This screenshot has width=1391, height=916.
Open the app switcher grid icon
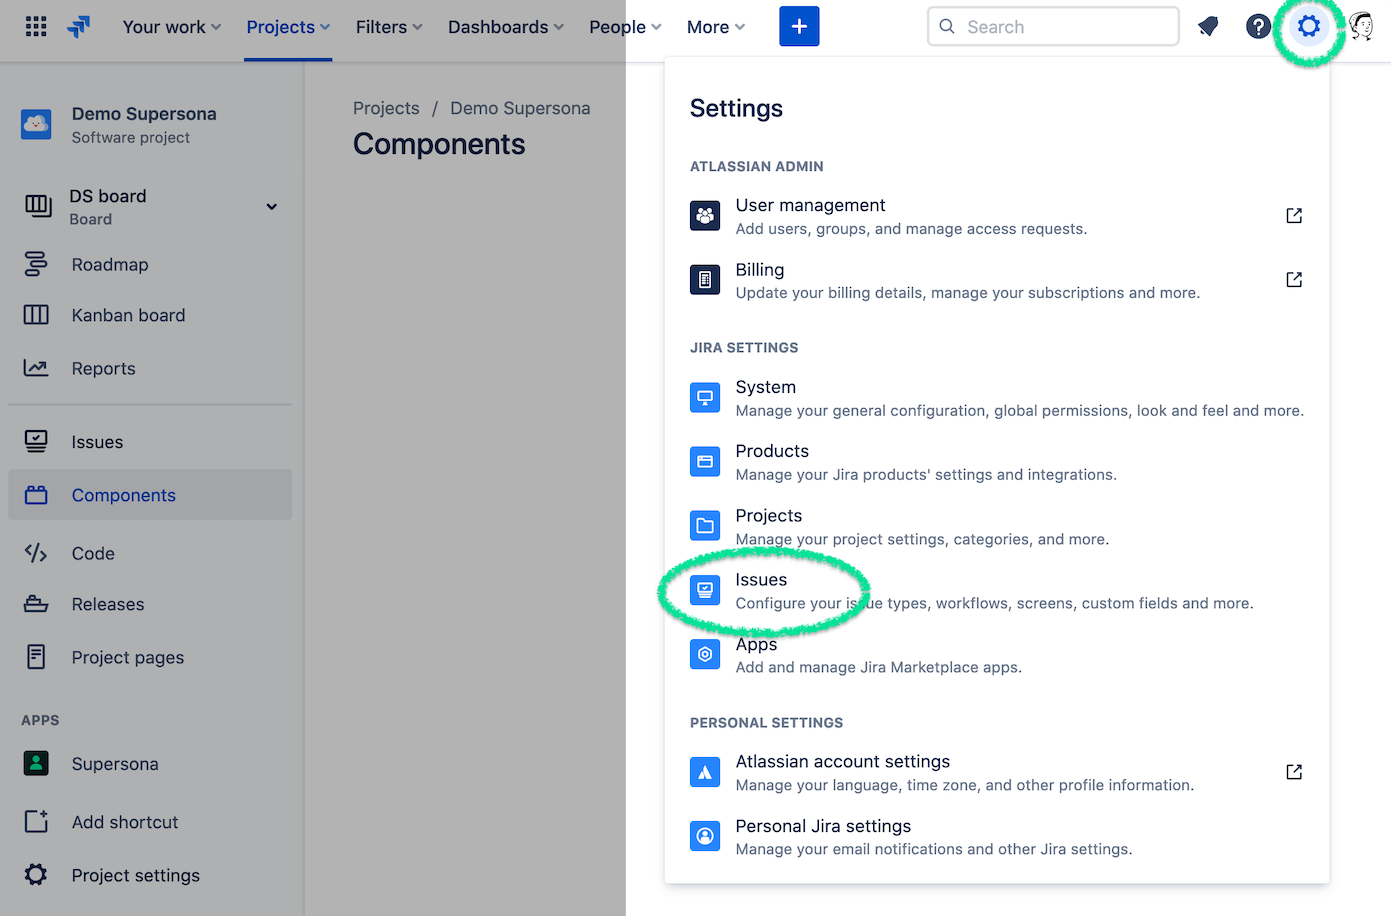pos(36,27)
